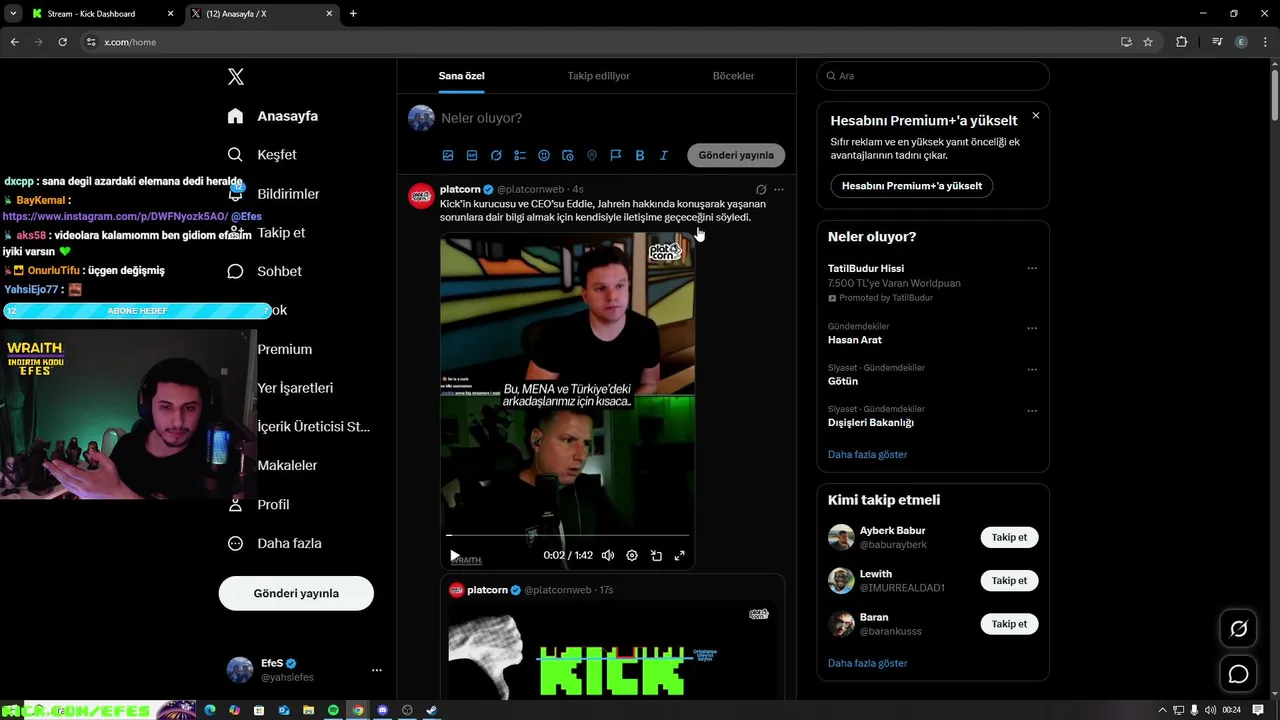1280x720 pixels.
Task: Add a GIF in composer
Action: coord(472,155)
